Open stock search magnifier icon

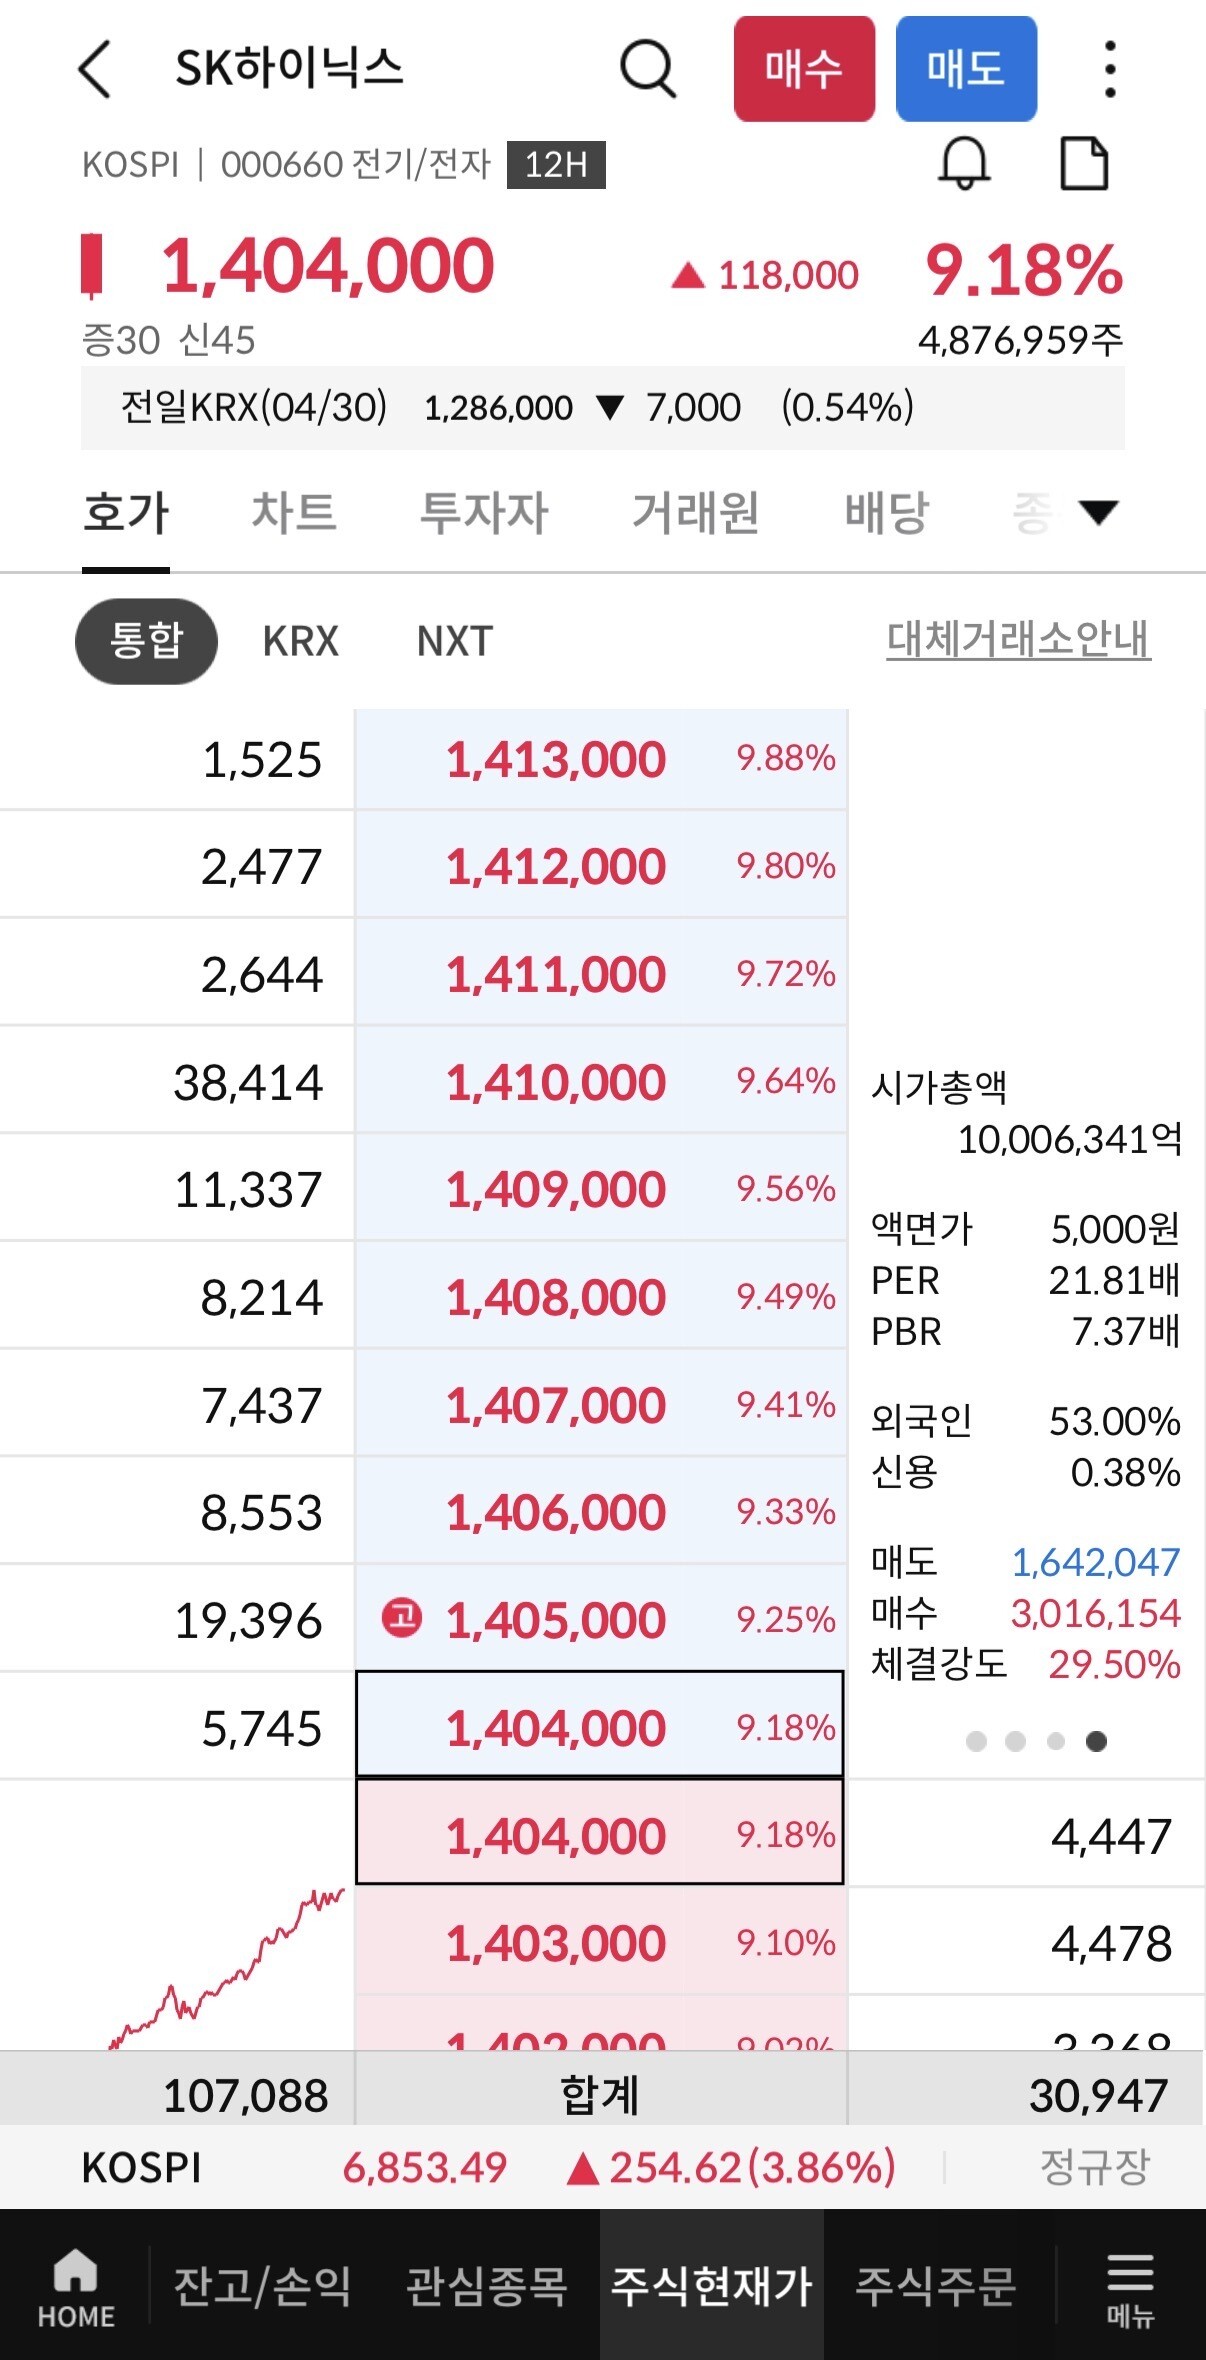click(x=649, y=69)
